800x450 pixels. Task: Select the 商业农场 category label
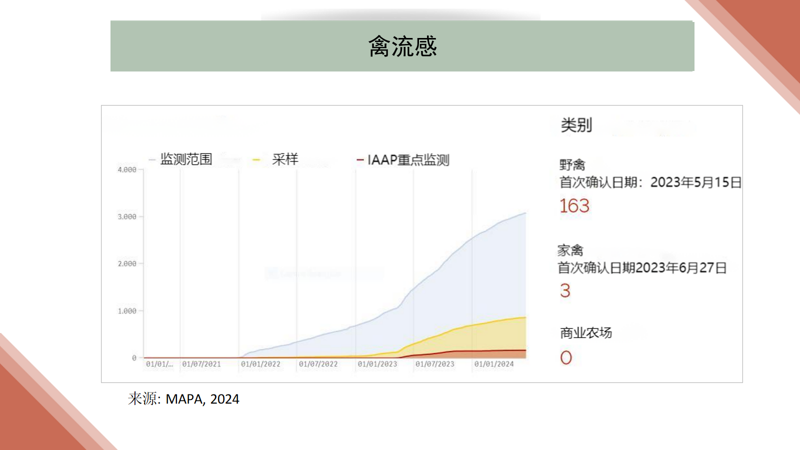pos(586,333)
